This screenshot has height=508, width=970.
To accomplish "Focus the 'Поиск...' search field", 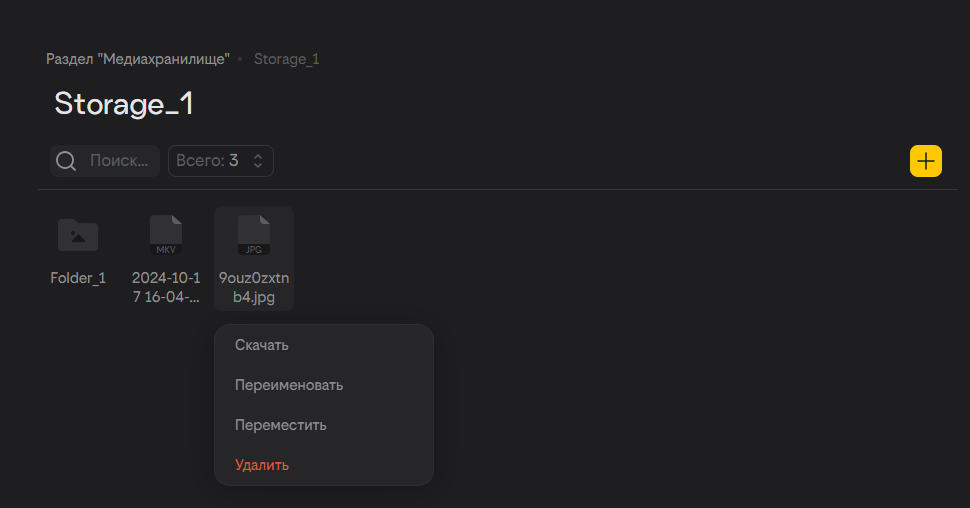I will point(120,161).
